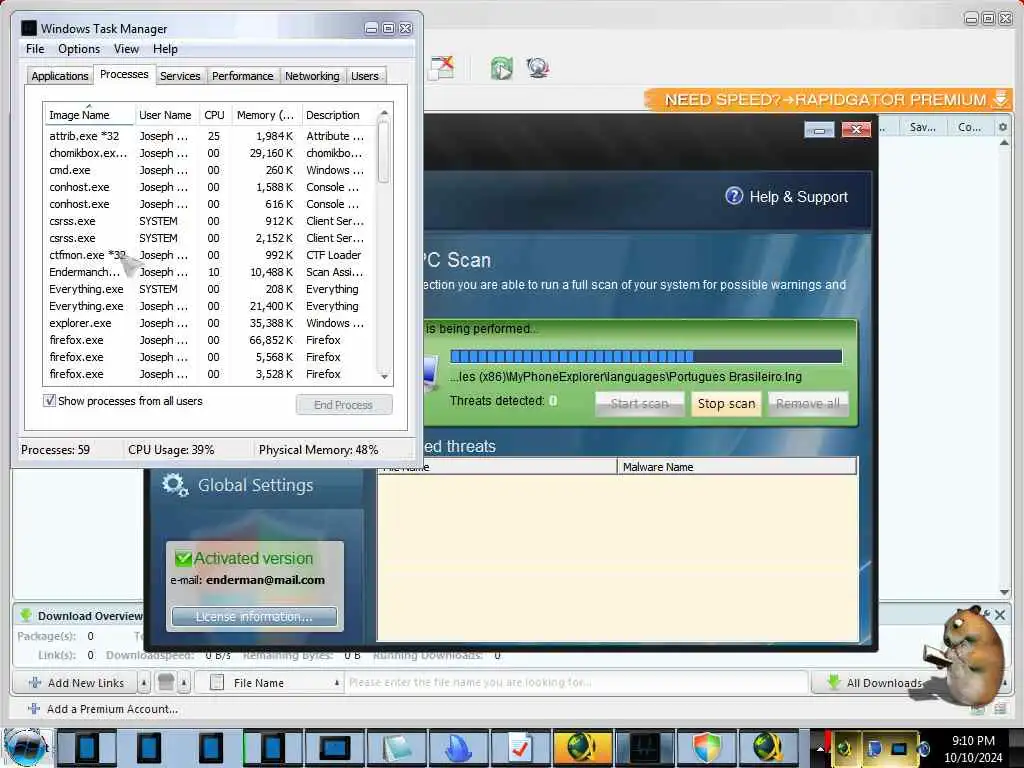Close the Download Overview panel with X
Image resolution: width=1024 pixels, height=768 pixels.
(x=1000, y=615)
